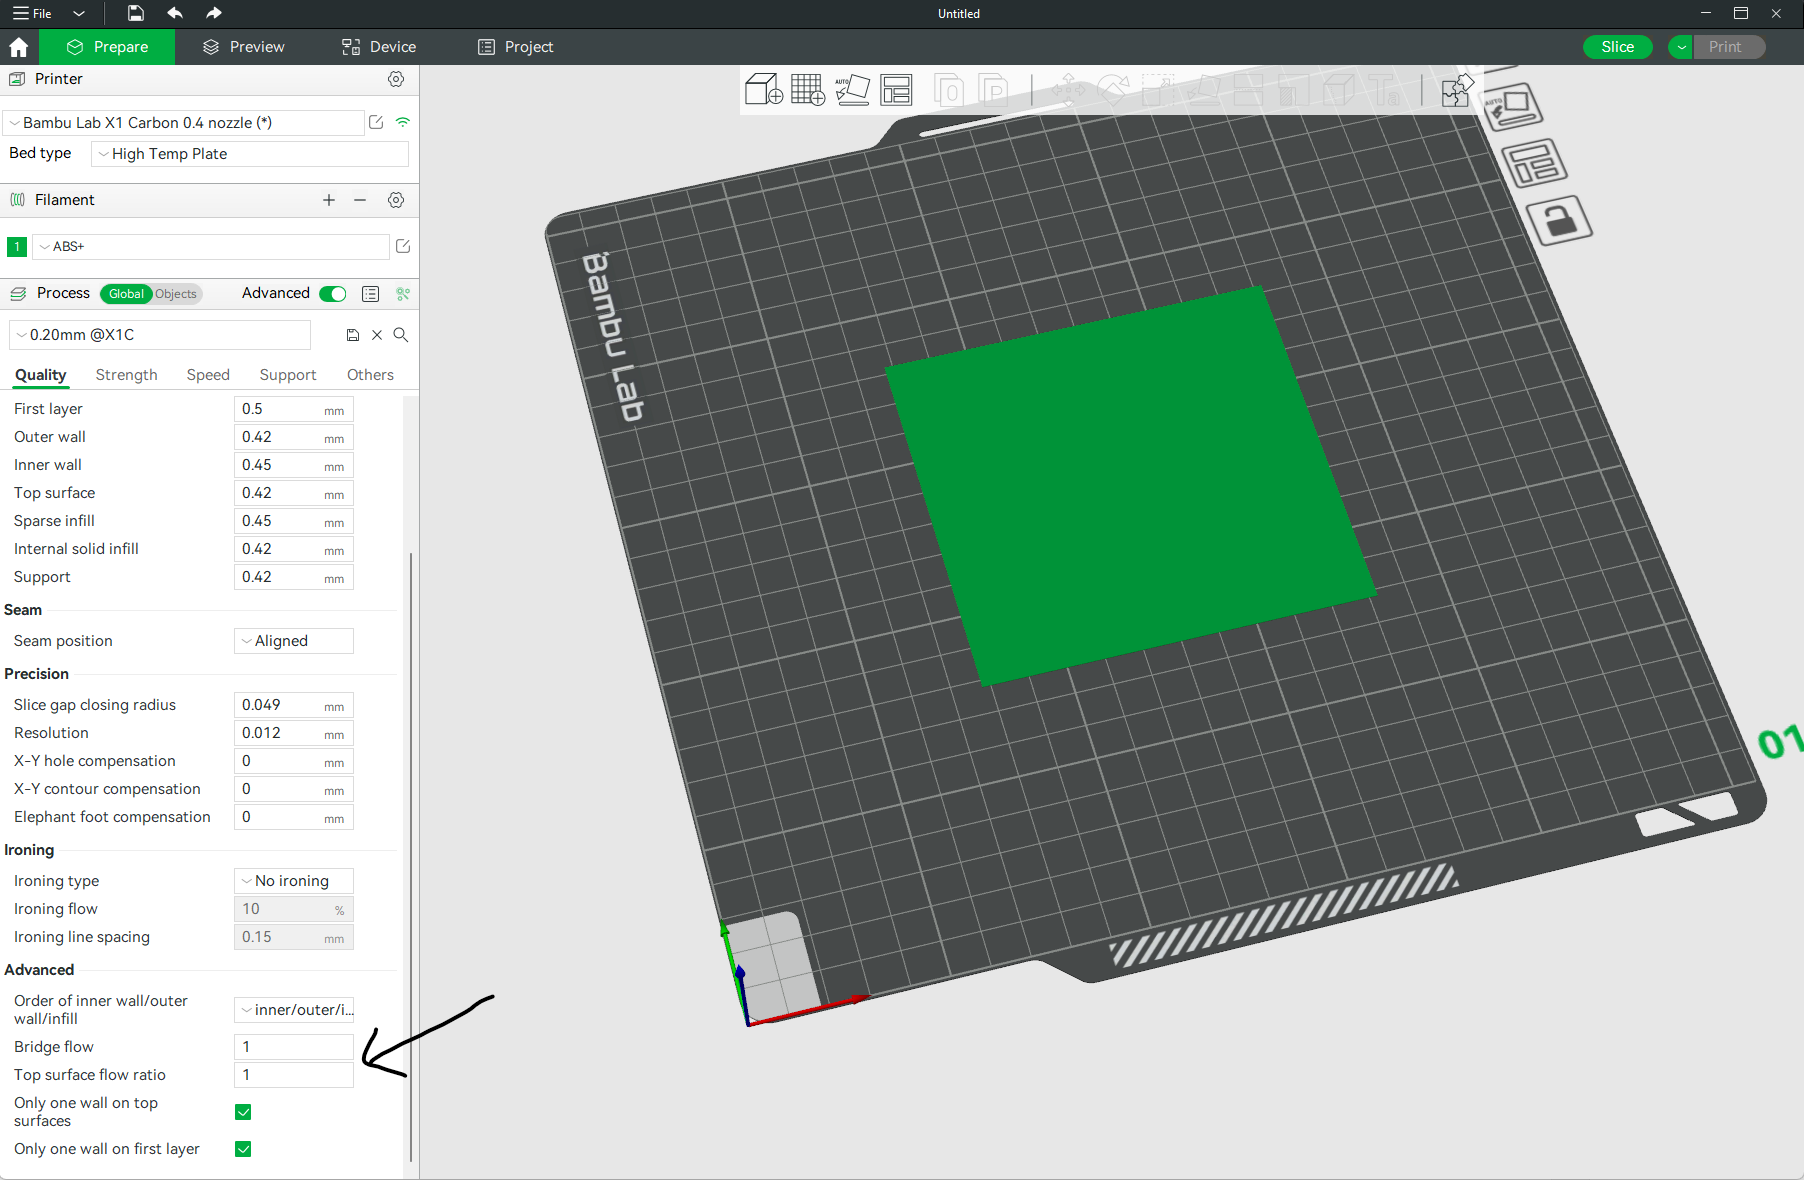The image size is (1804, 1180).
Task: Uncheck Only one wall on first layer
Action: (243, 1149)
